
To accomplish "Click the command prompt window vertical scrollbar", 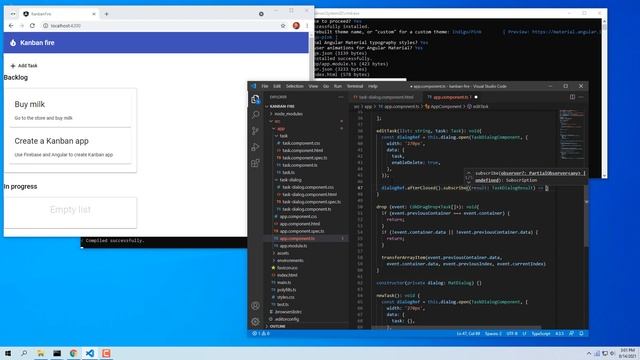I will pos(604,98).
